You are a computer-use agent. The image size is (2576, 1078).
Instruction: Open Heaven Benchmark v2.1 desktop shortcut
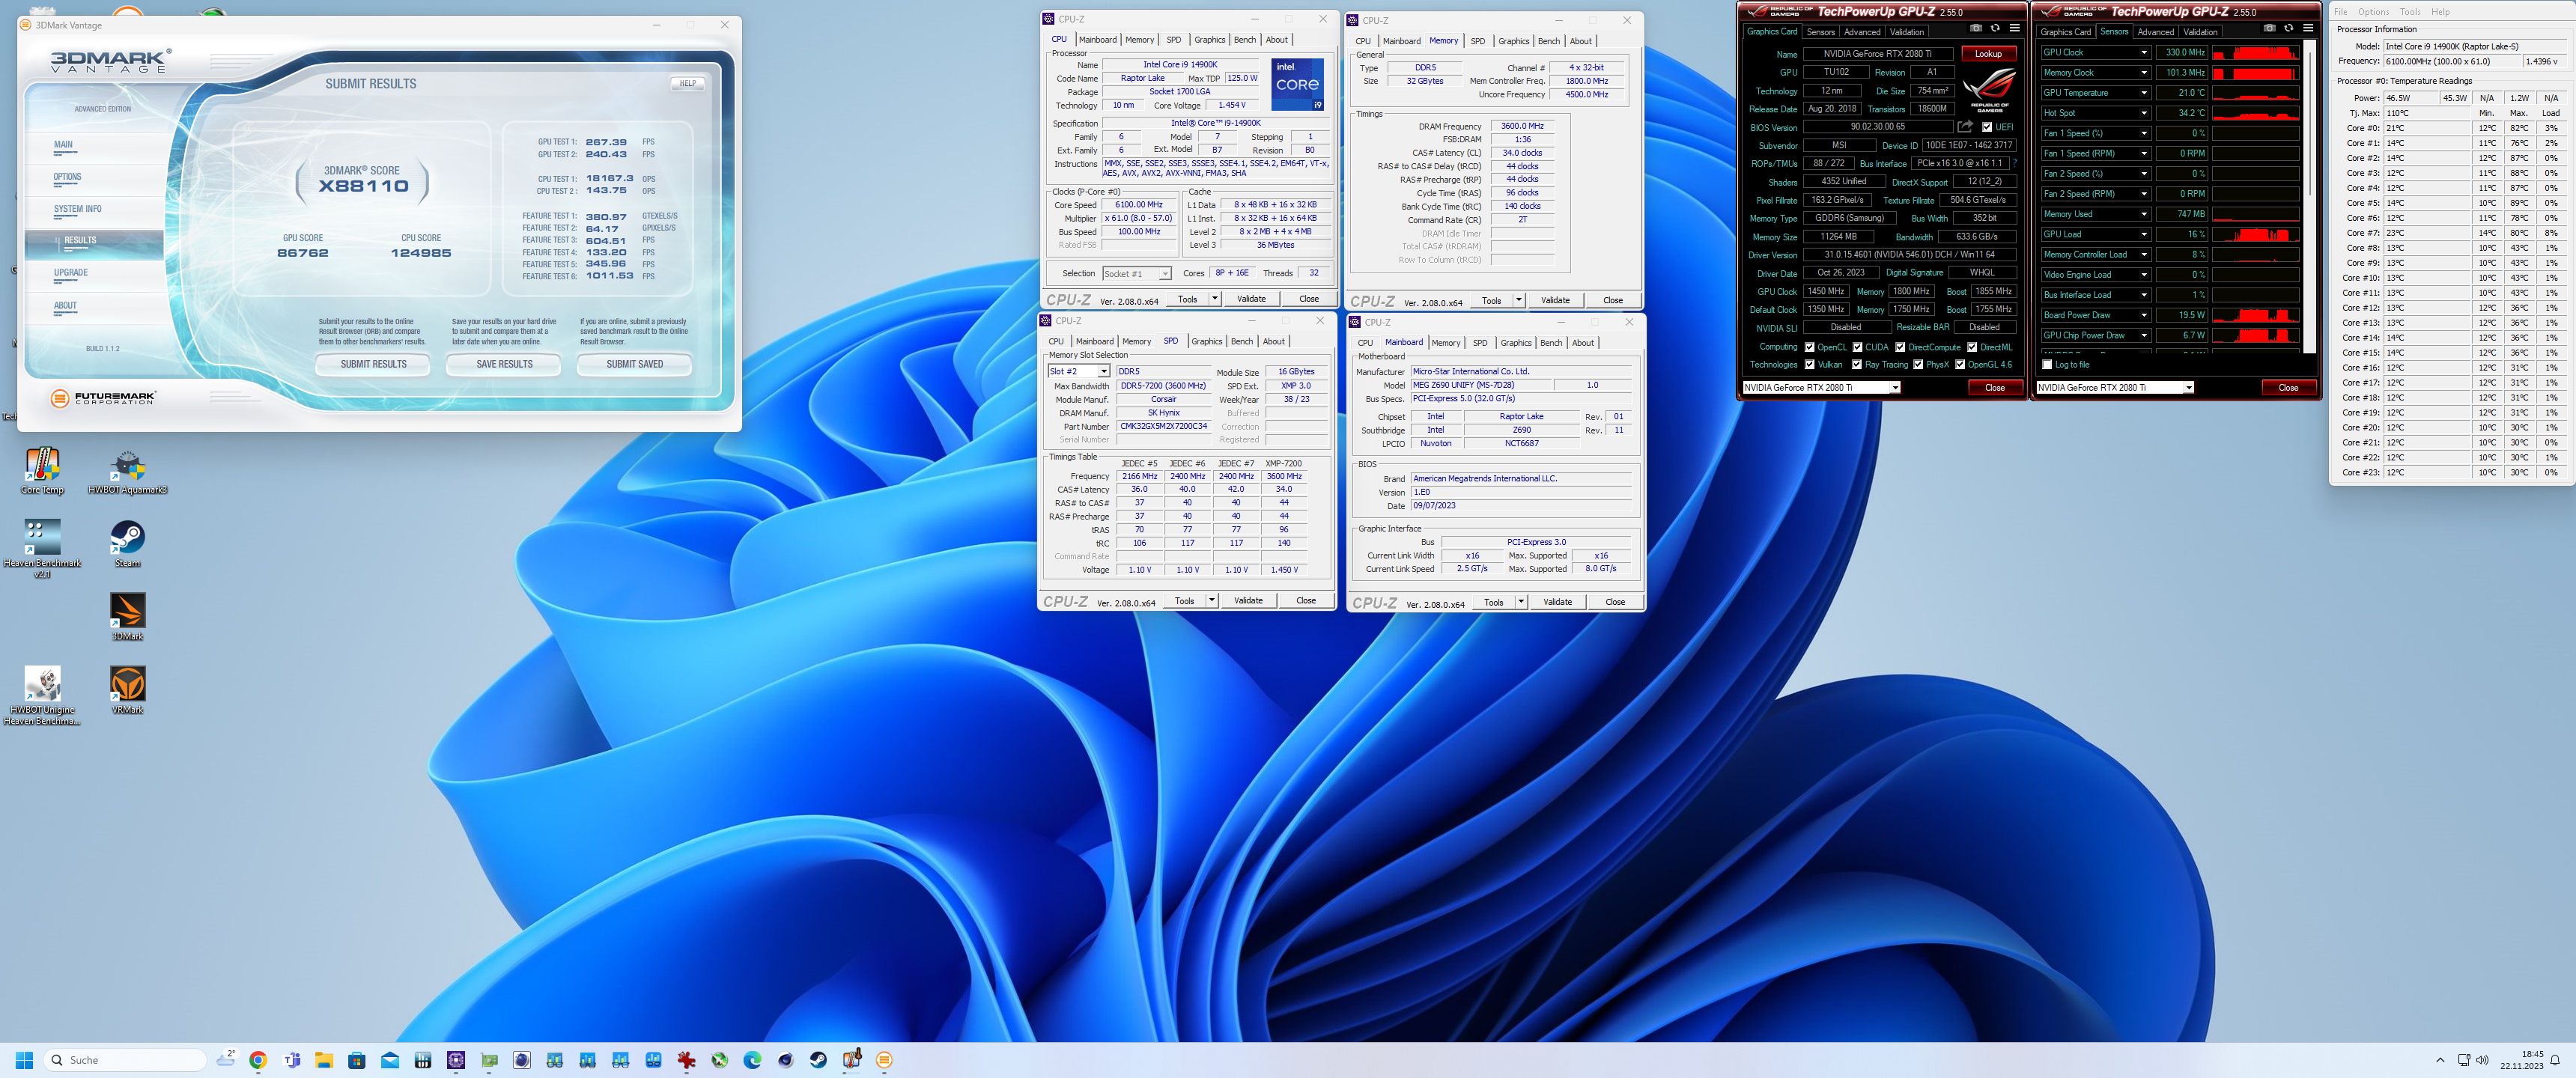point(42,549)
